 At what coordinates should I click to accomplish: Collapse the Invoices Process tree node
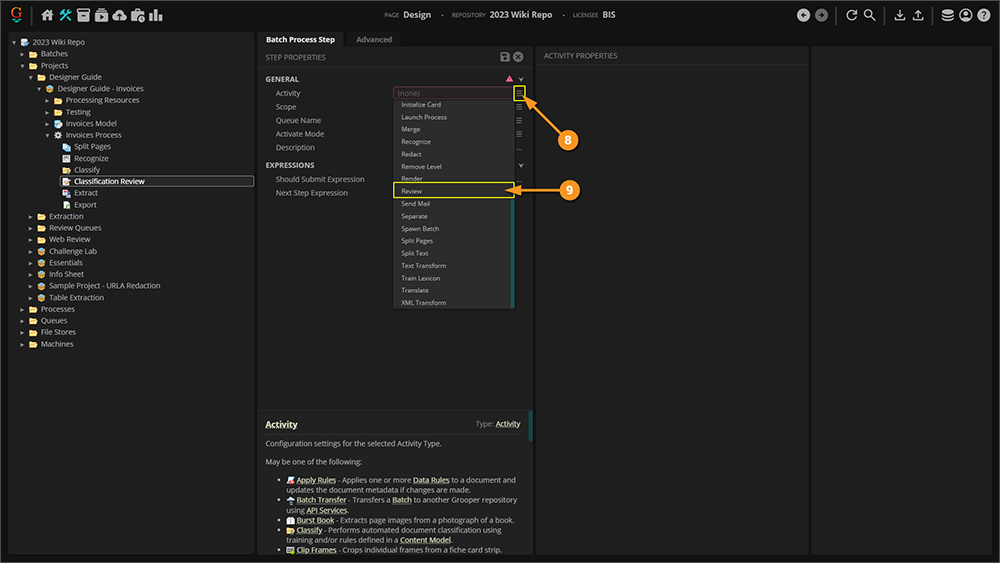[x=46, y=135]
